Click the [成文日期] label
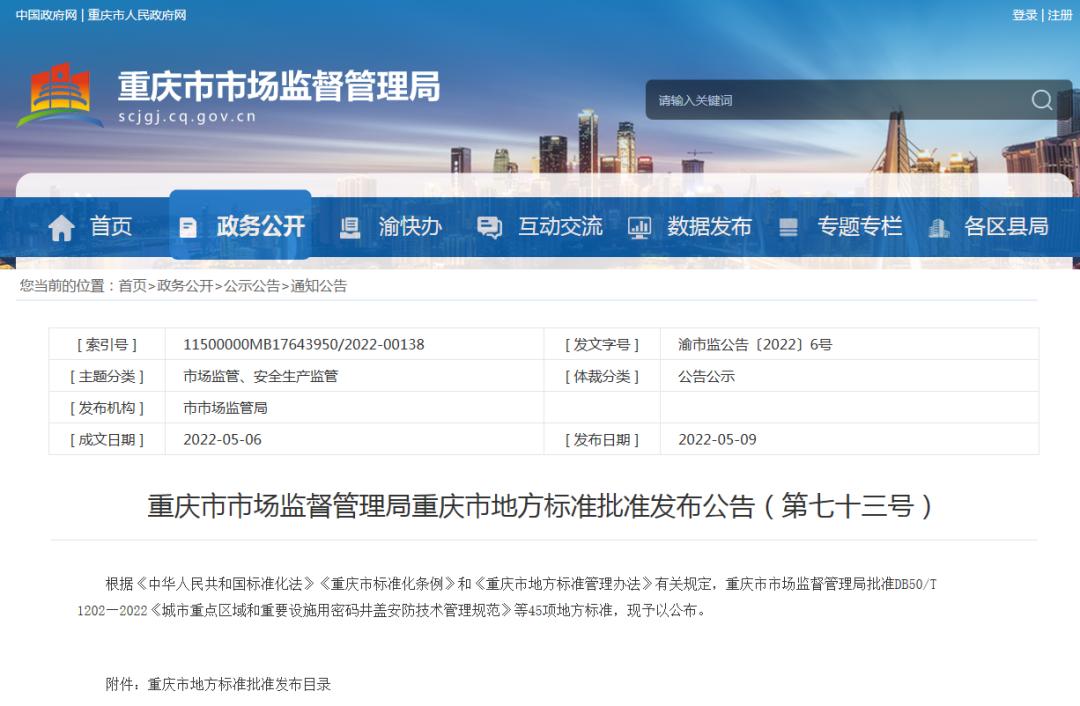Viewport: 1080px width, 706px height. [x=107, y=439]
